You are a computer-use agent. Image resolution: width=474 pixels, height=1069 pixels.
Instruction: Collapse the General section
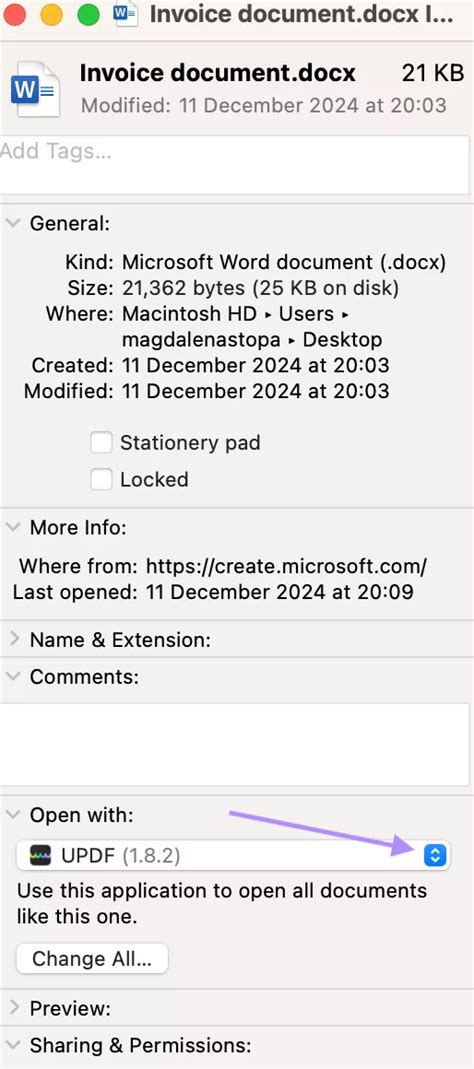click(13, 224)
